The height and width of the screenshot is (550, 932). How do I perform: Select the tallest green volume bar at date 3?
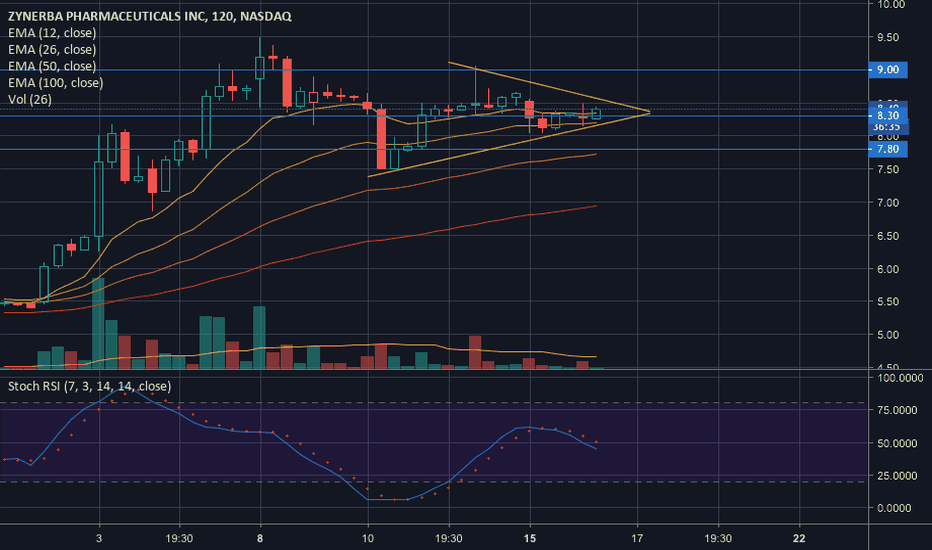coord(98,323)
